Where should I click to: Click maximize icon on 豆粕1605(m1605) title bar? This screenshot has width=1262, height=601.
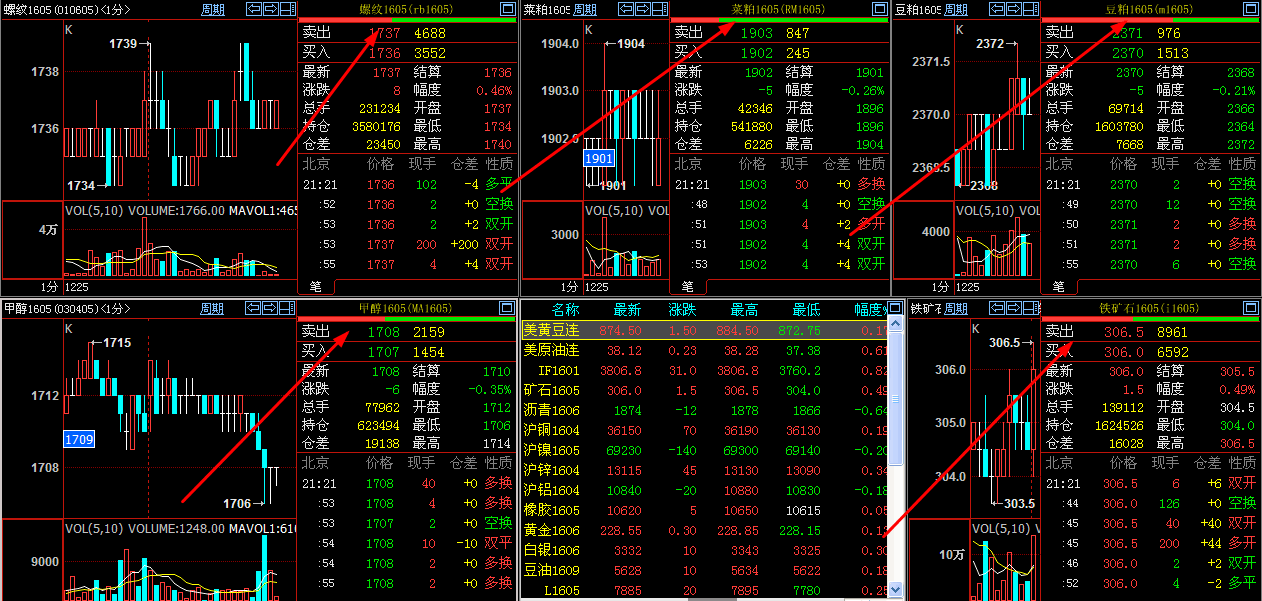click(x=1250, y=9)
